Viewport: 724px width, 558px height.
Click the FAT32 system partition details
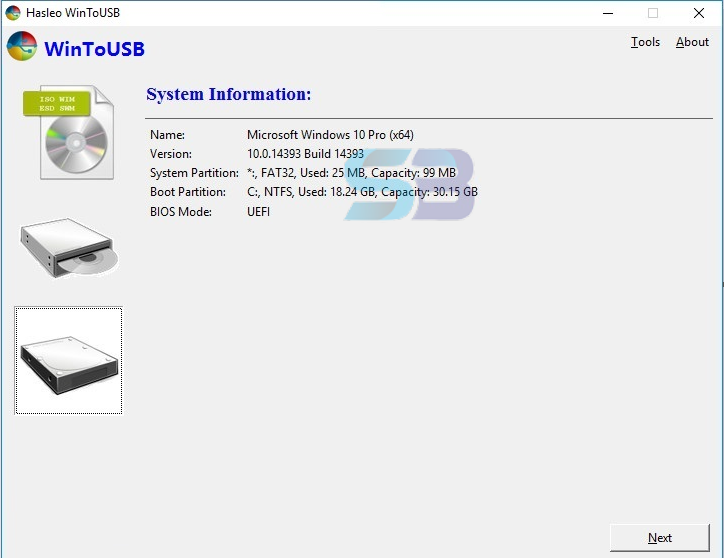[351, 173]
